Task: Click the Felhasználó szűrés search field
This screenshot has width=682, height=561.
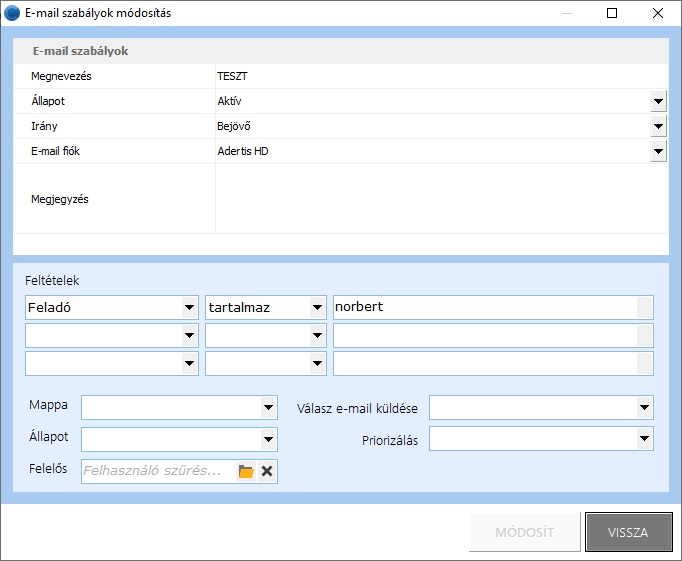Action: click(x=158, y=471)
